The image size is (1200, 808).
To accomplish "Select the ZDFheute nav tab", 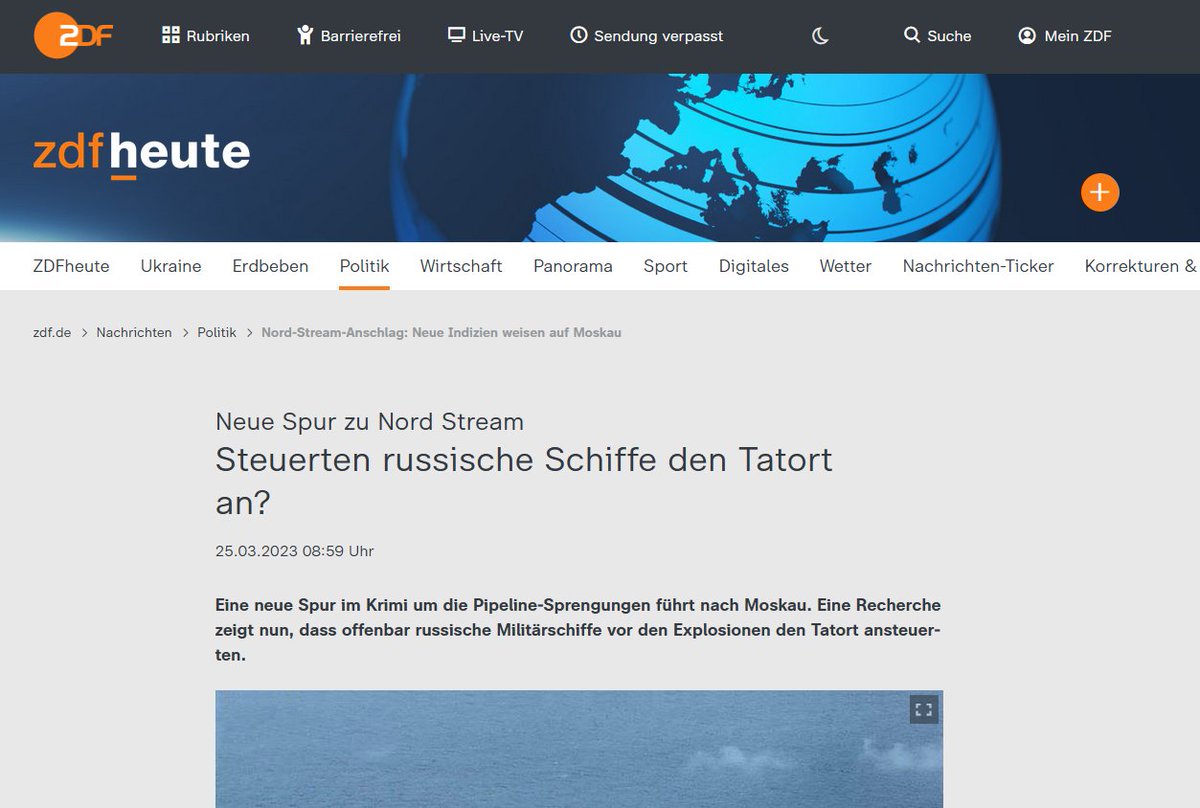I will 71,266.
